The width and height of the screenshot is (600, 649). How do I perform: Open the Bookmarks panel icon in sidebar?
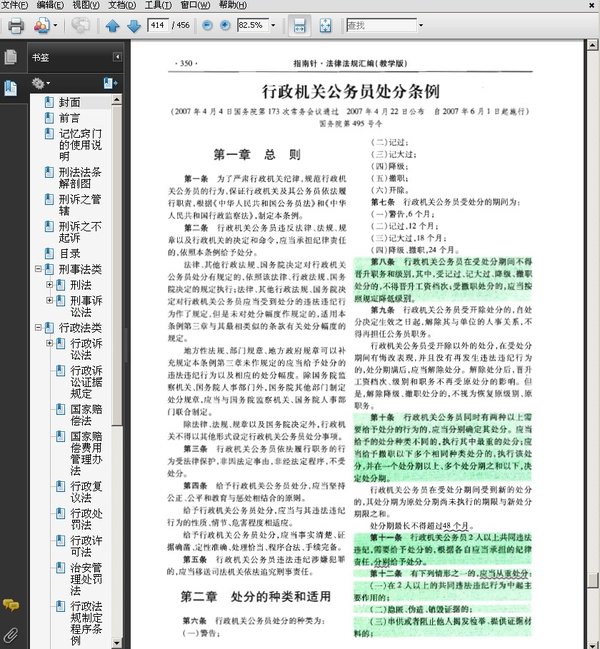[10, 88]
